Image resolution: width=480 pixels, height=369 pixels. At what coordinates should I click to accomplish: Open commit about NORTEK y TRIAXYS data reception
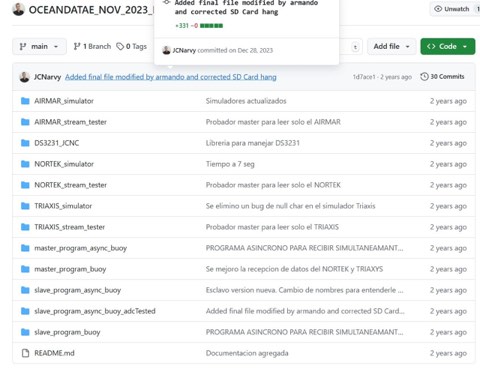coord(294,269)
